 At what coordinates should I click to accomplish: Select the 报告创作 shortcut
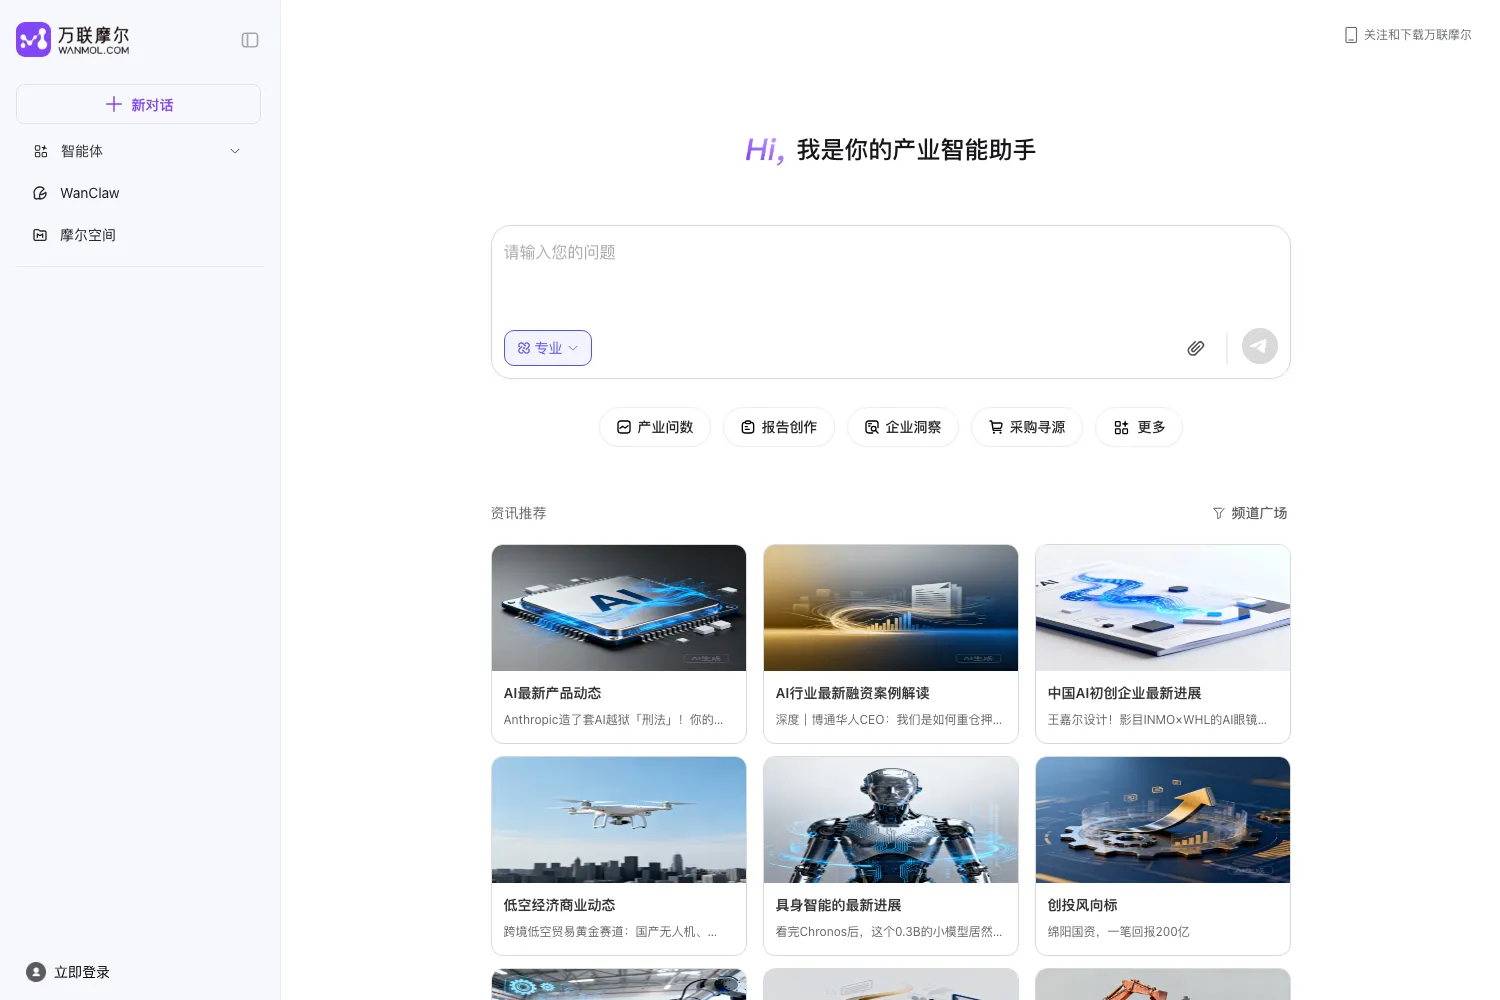click(x=779, y=427)
